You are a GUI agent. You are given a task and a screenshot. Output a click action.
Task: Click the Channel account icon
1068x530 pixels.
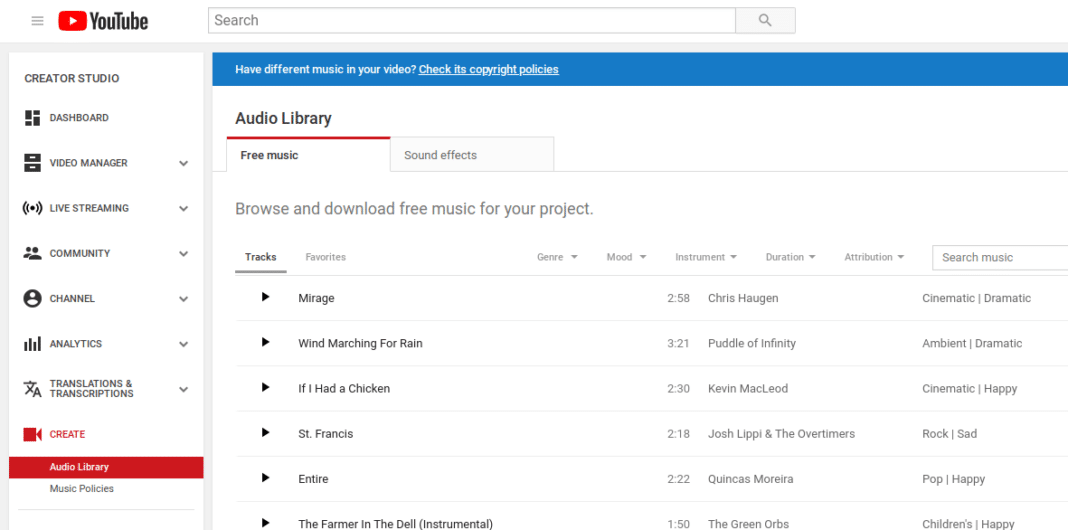(32, 298)
